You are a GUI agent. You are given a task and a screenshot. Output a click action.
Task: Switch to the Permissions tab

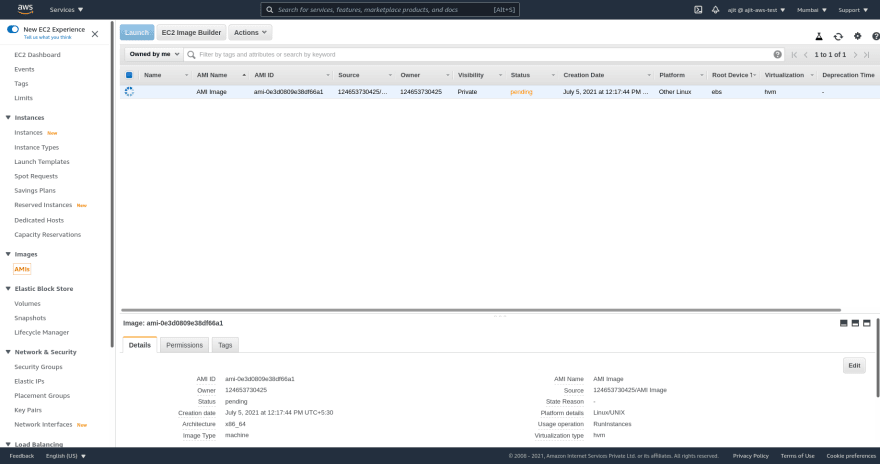(x=184, y=345)
